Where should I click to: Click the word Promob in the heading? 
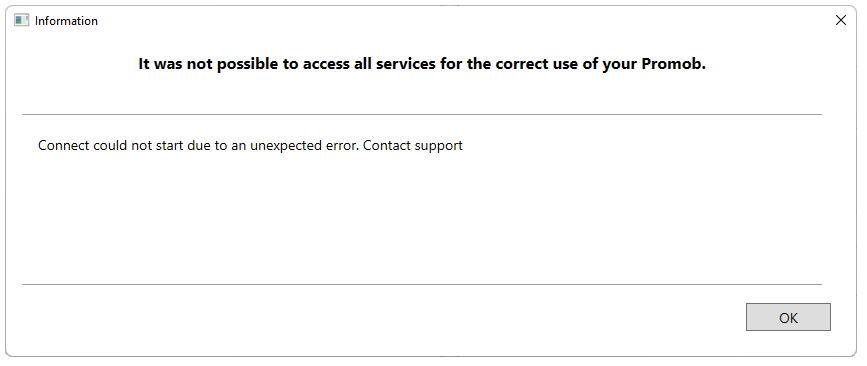[x=673, y=64]
